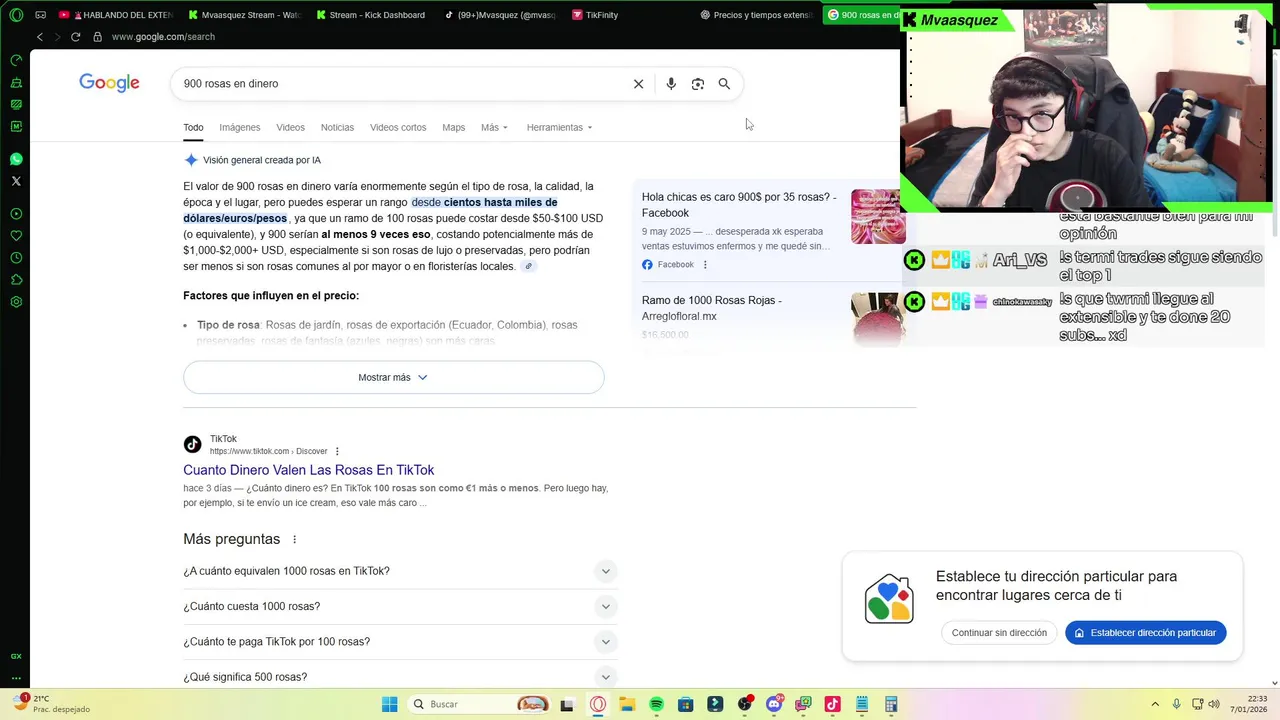This screenshot has height=720, width=1280.
Task: Open GX Control speedometer icon in sidebar
Action: (16, 60)
